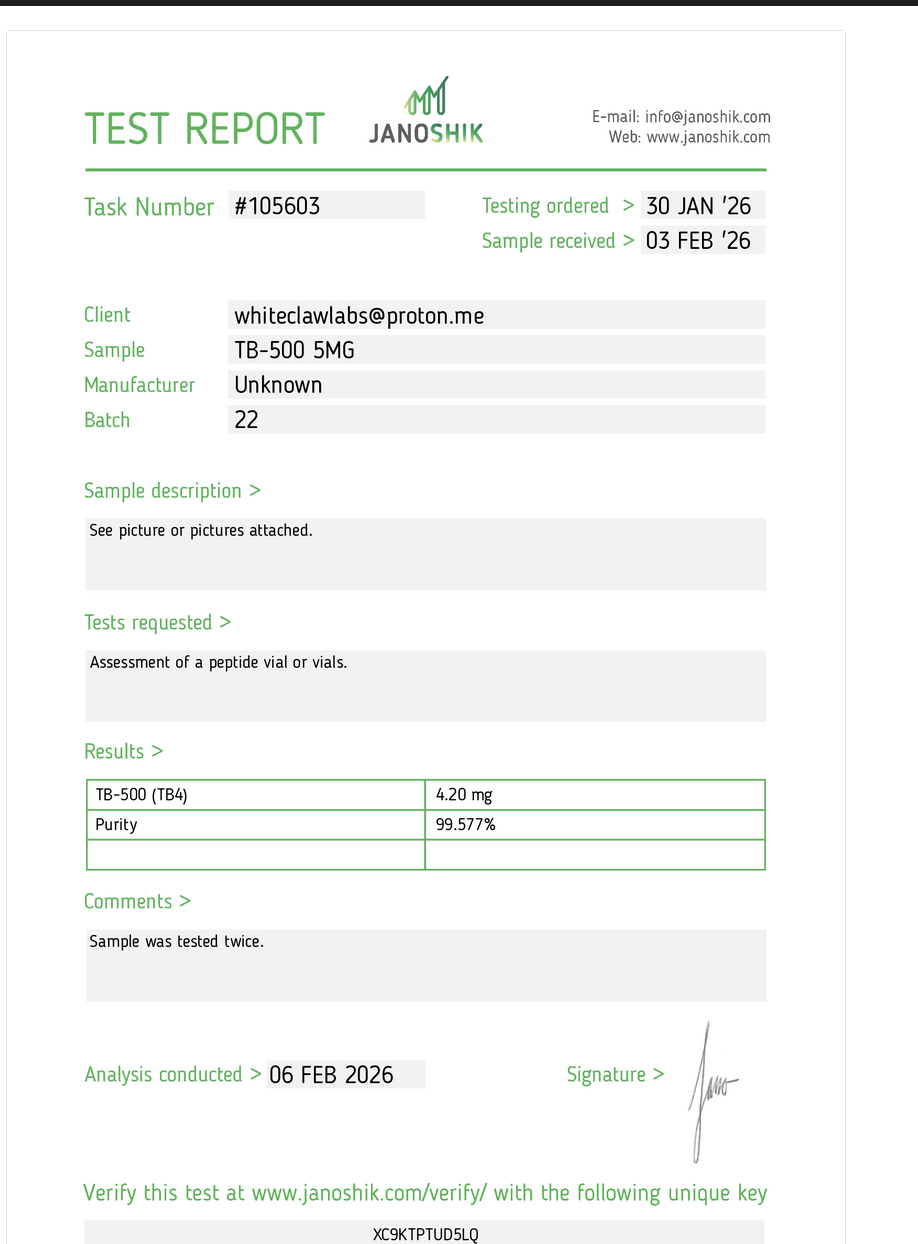
Task: Click the handwritten signature image
Action: (x=712, y=1088)
